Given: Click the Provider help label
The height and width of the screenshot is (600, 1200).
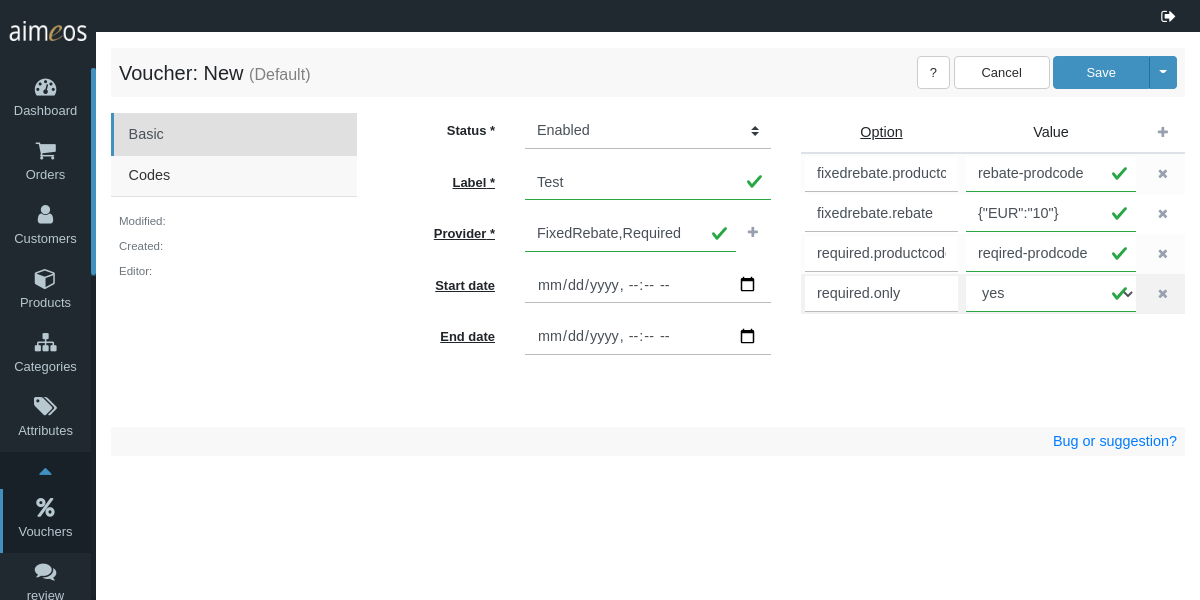Looking at the screenshot, I should coord(464,233).
